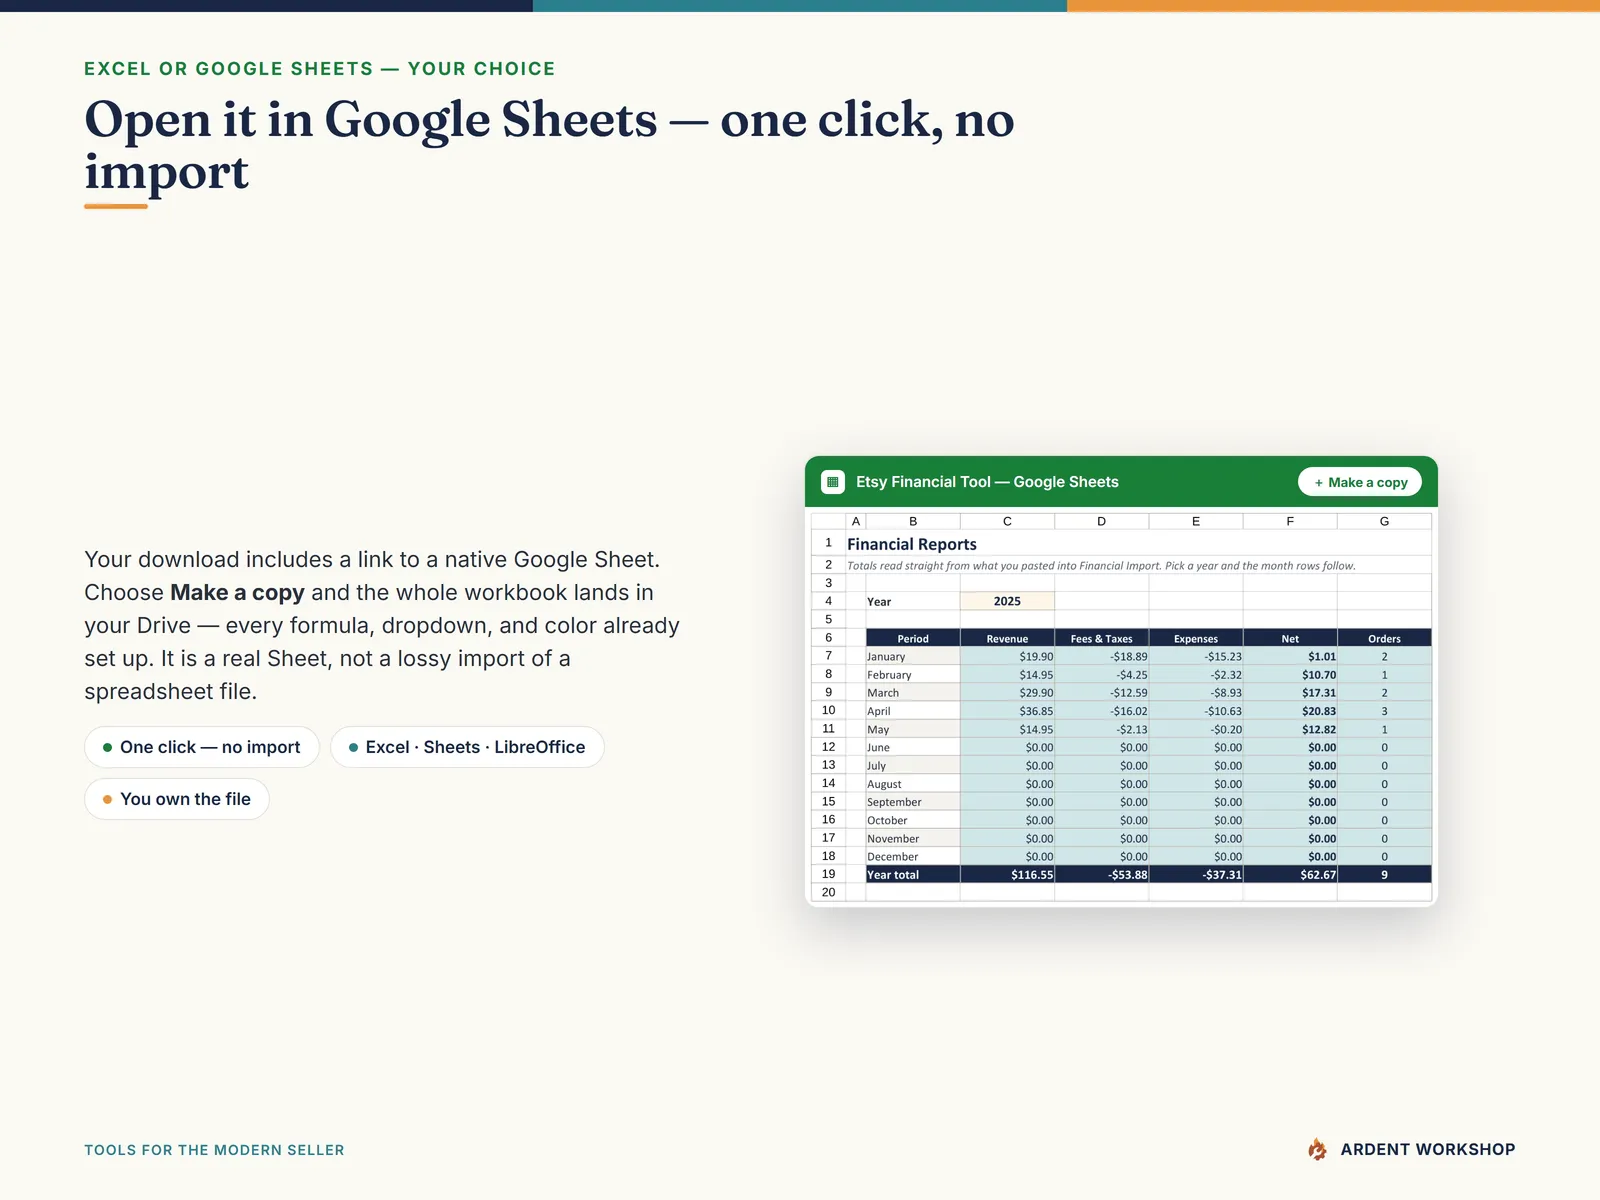Click February net $10.70

pyautogui.click(x=1290, y=675)
